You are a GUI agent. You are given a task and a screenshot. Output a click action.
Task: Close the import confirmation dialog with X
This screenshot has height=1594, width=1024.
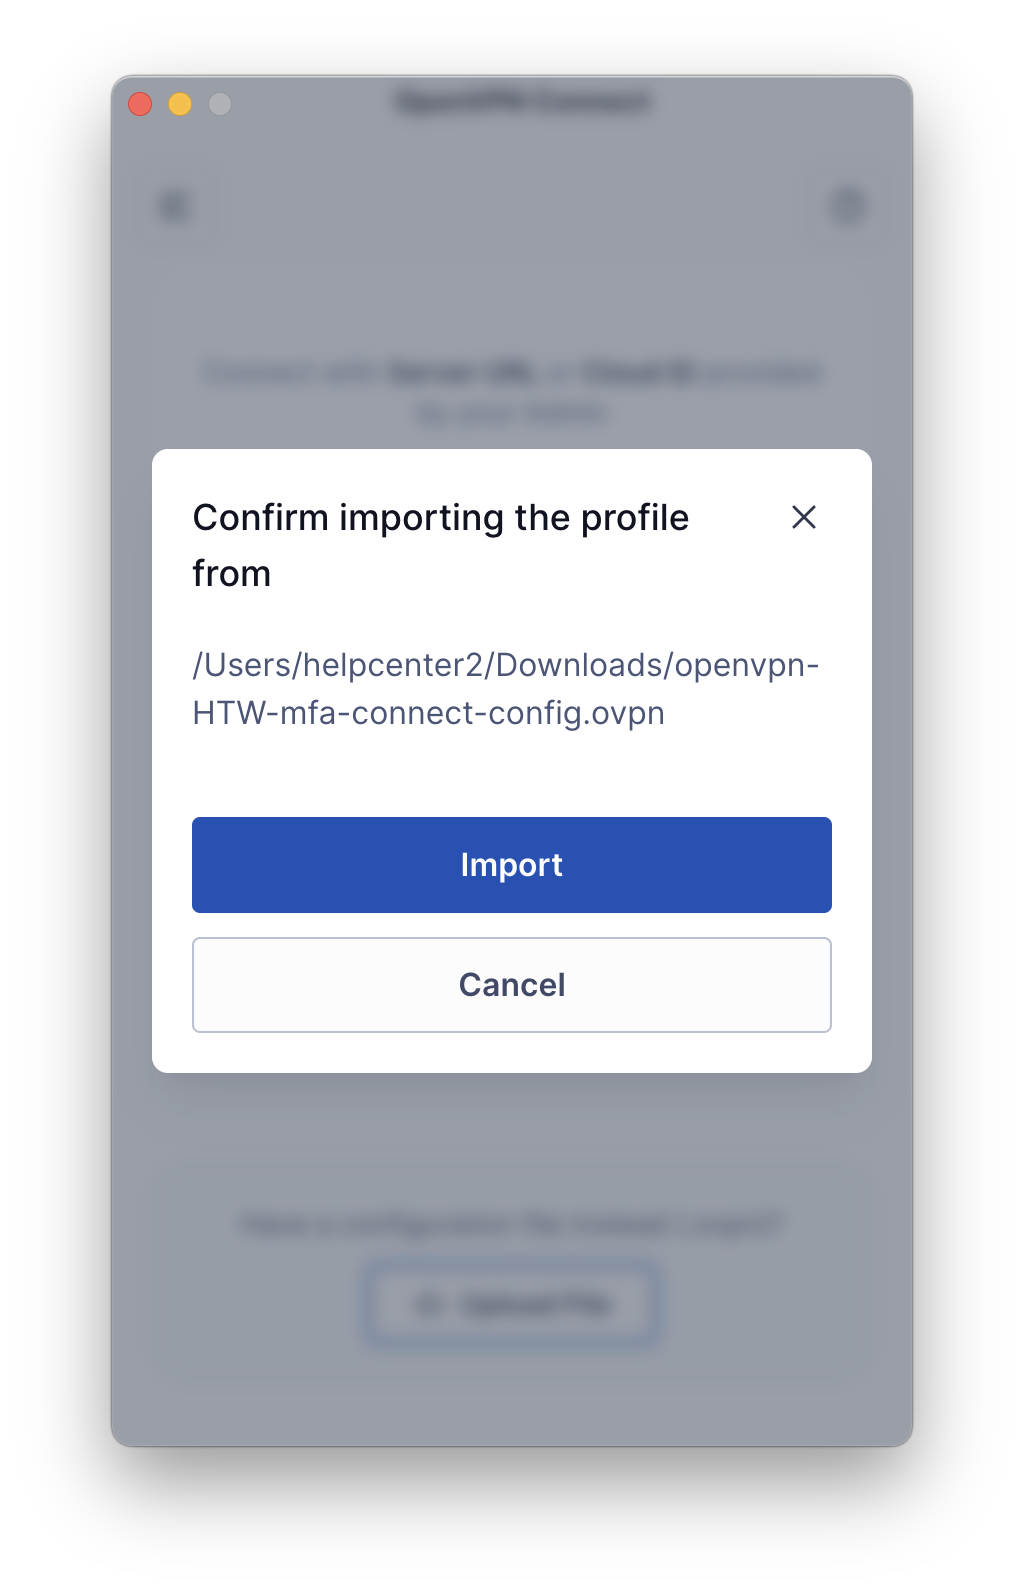804,517
